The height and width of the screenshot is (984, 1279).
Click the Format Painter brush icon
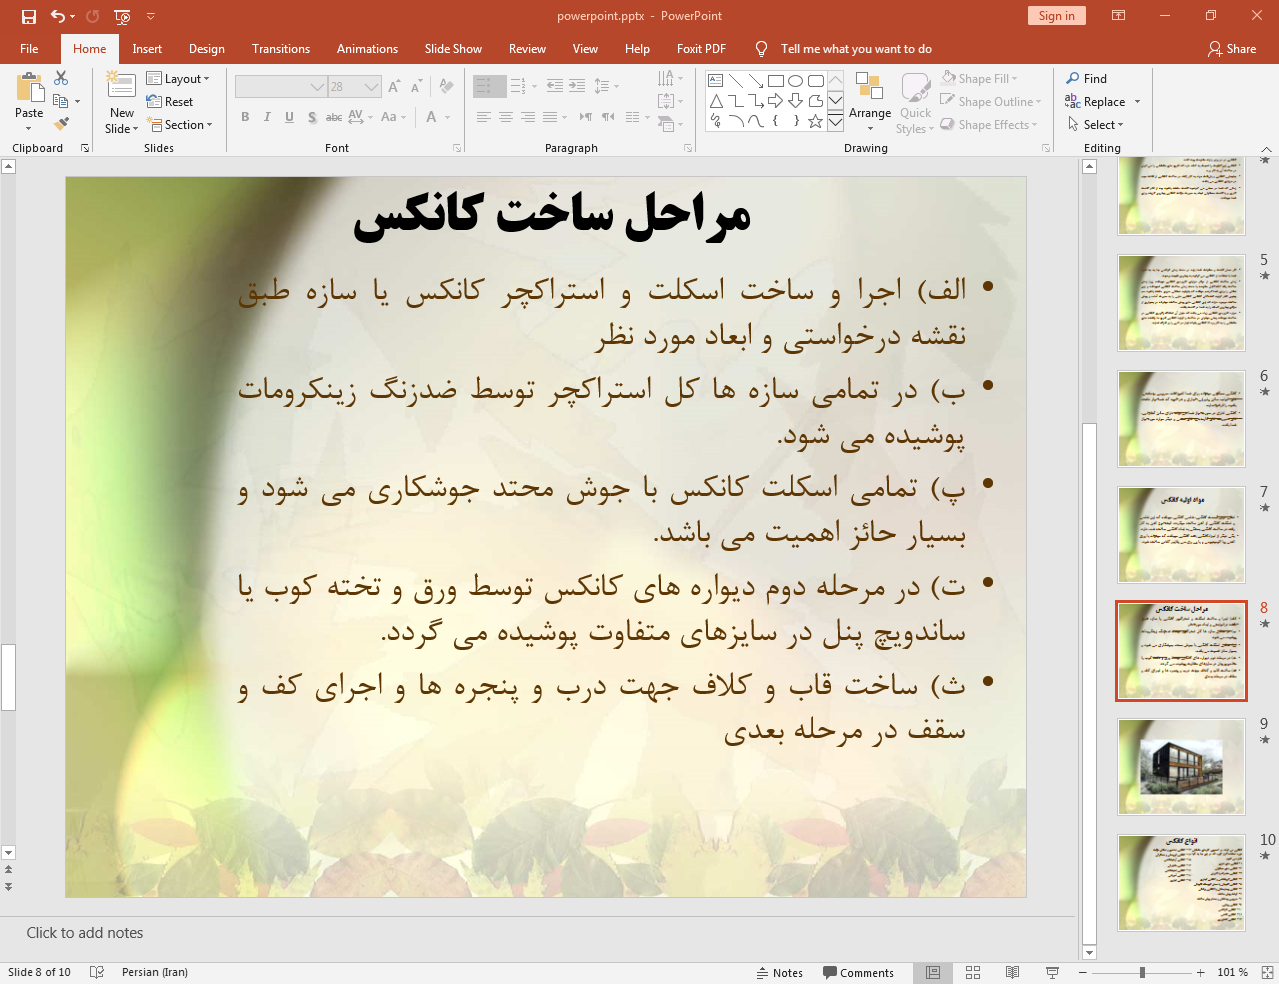[61, 124]
